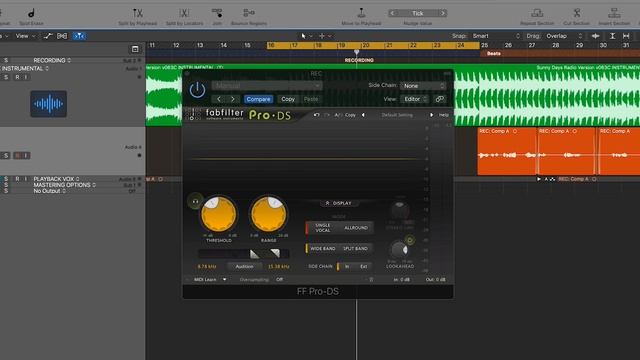The height and width of the screenshot is (360, 640).
Task: Click the Paste button
Action: pyautogui.click(x=311, y=99)
